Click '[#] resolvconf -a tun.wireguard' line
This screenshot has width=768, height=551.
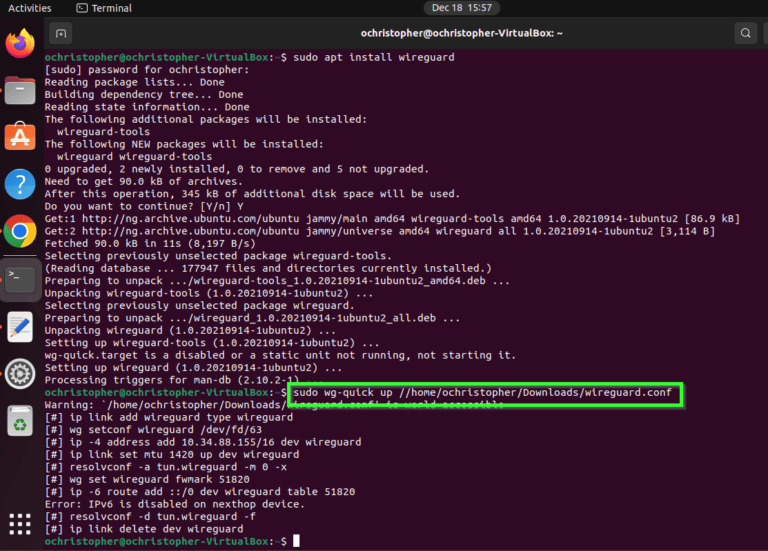point(166,467)
